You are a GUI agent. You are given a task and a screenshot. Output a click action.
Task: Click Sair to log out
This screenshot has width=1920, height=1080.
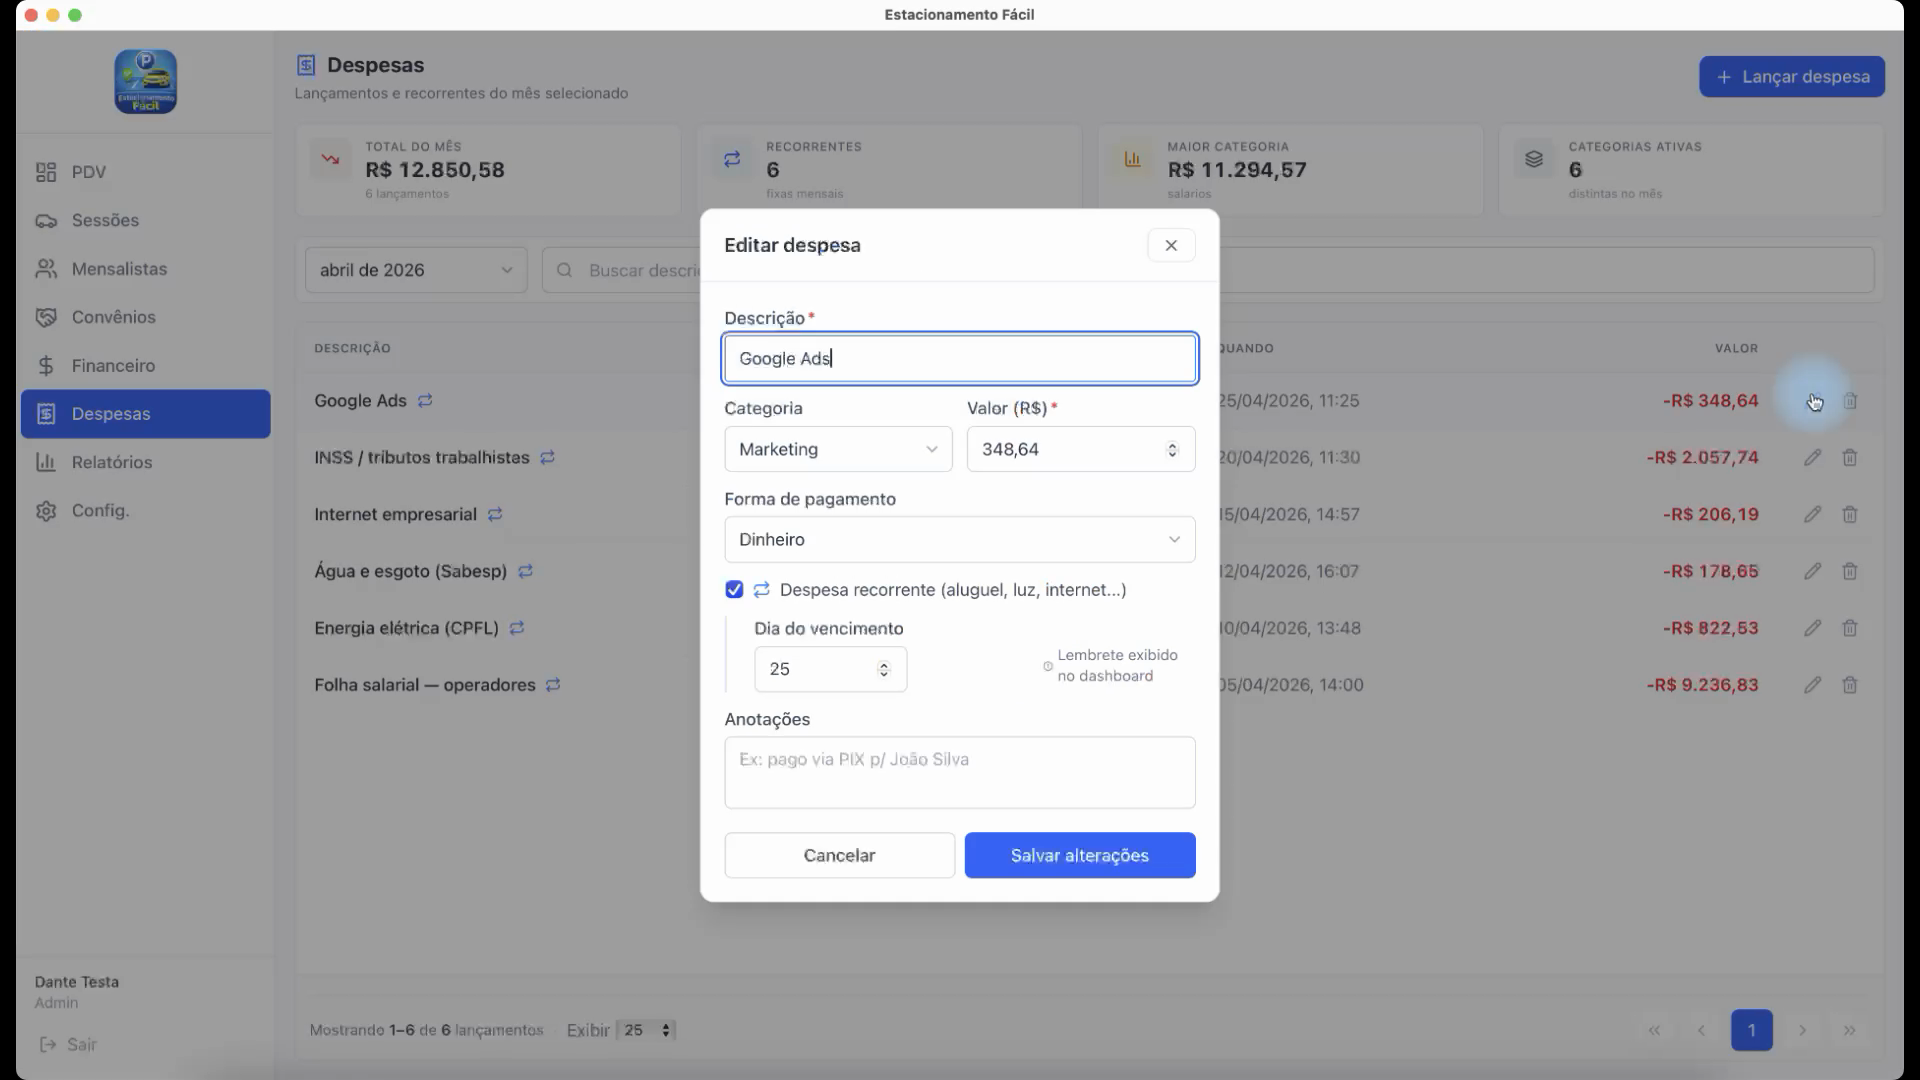tap(68, 1044)
